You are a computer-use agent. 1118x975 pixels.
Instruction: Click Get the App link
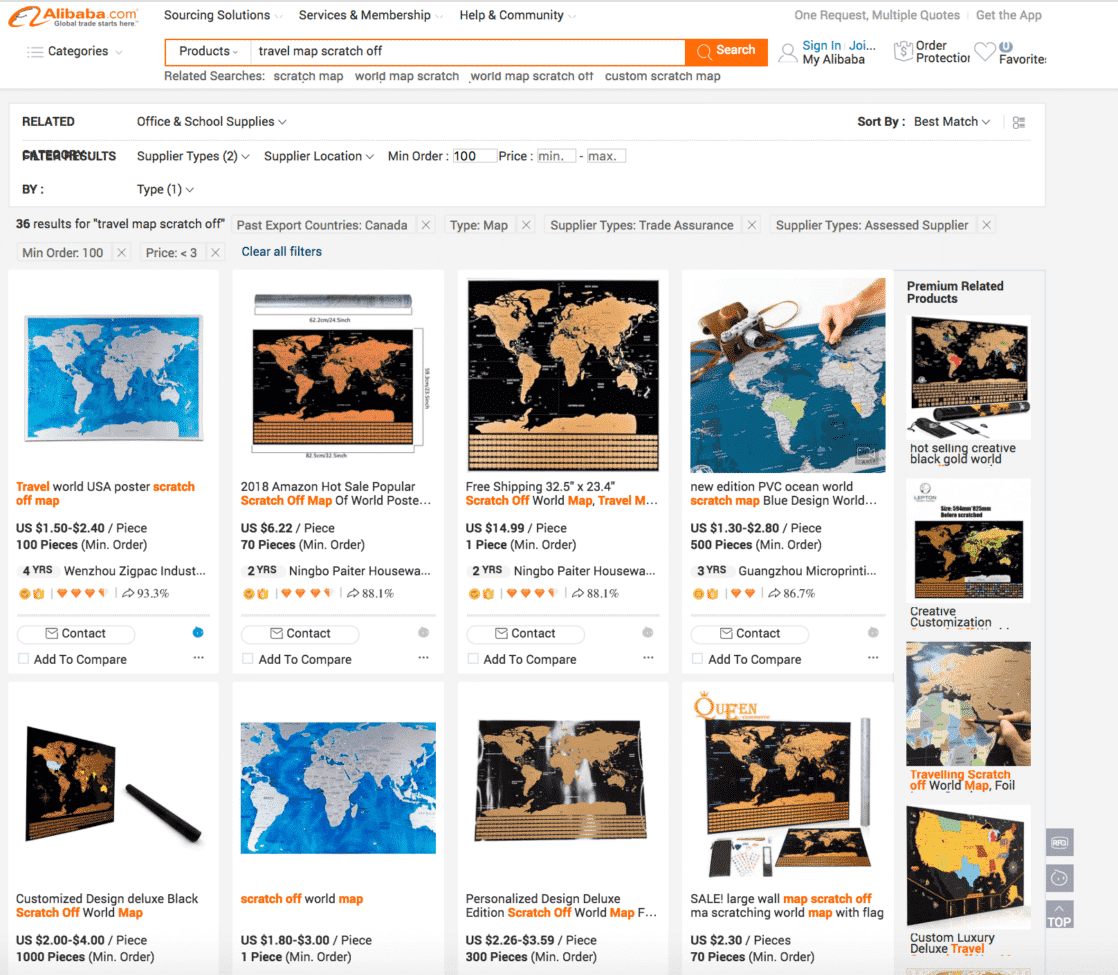(x=1008, y=15)
